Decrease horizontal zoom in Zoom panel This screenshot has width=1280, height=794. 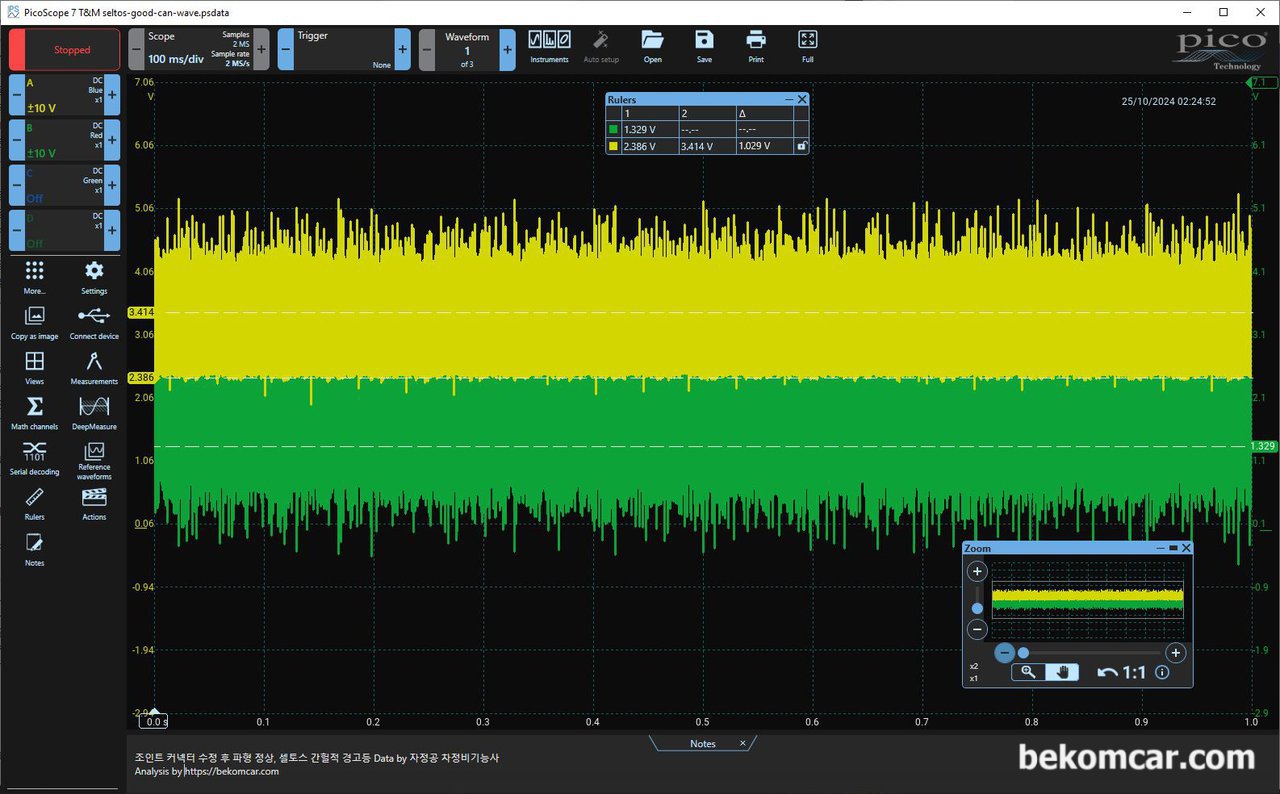(1005, 653)
